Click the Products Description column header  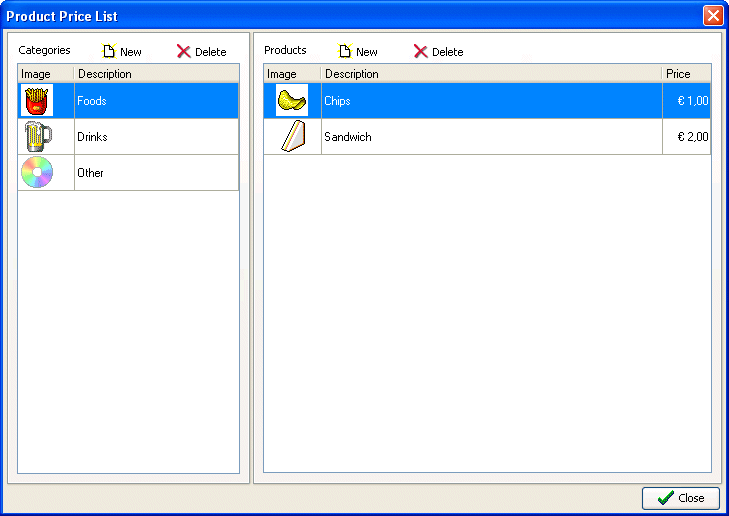point(491,74)
